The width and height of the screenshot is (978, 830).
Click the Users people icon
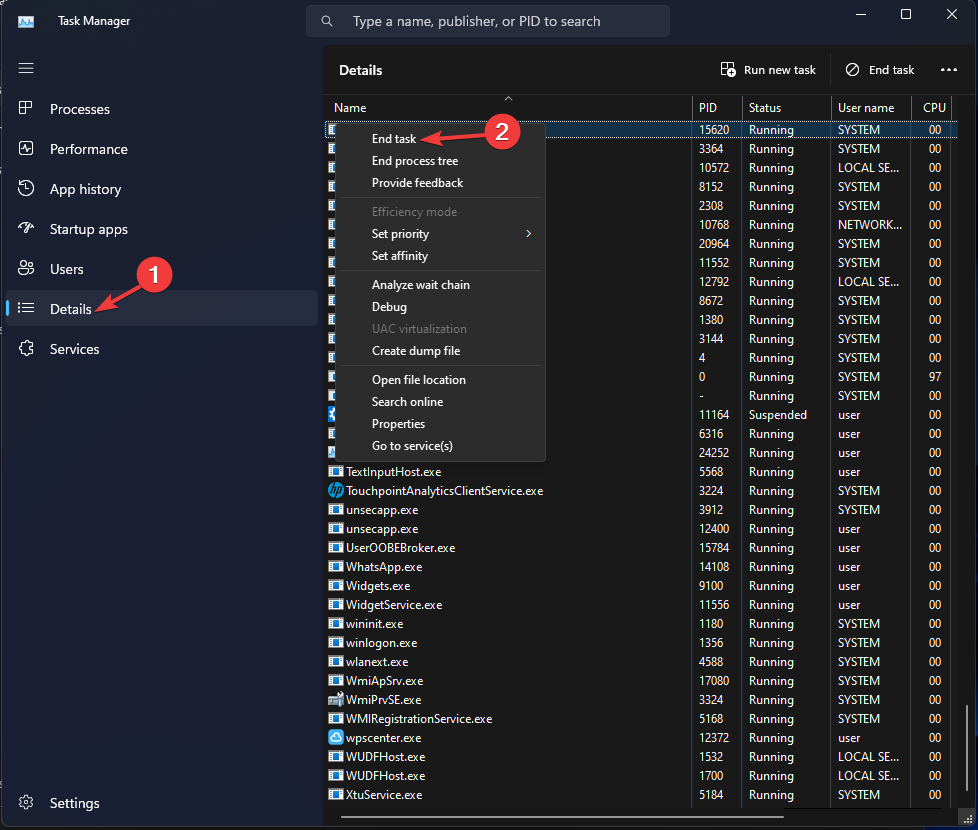point(26,268)
